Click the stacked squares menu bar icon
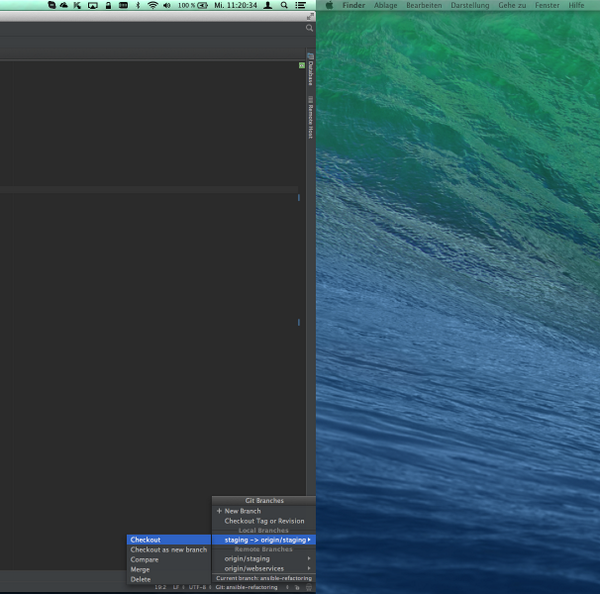 pyautogui.click(x=52, y=5)
